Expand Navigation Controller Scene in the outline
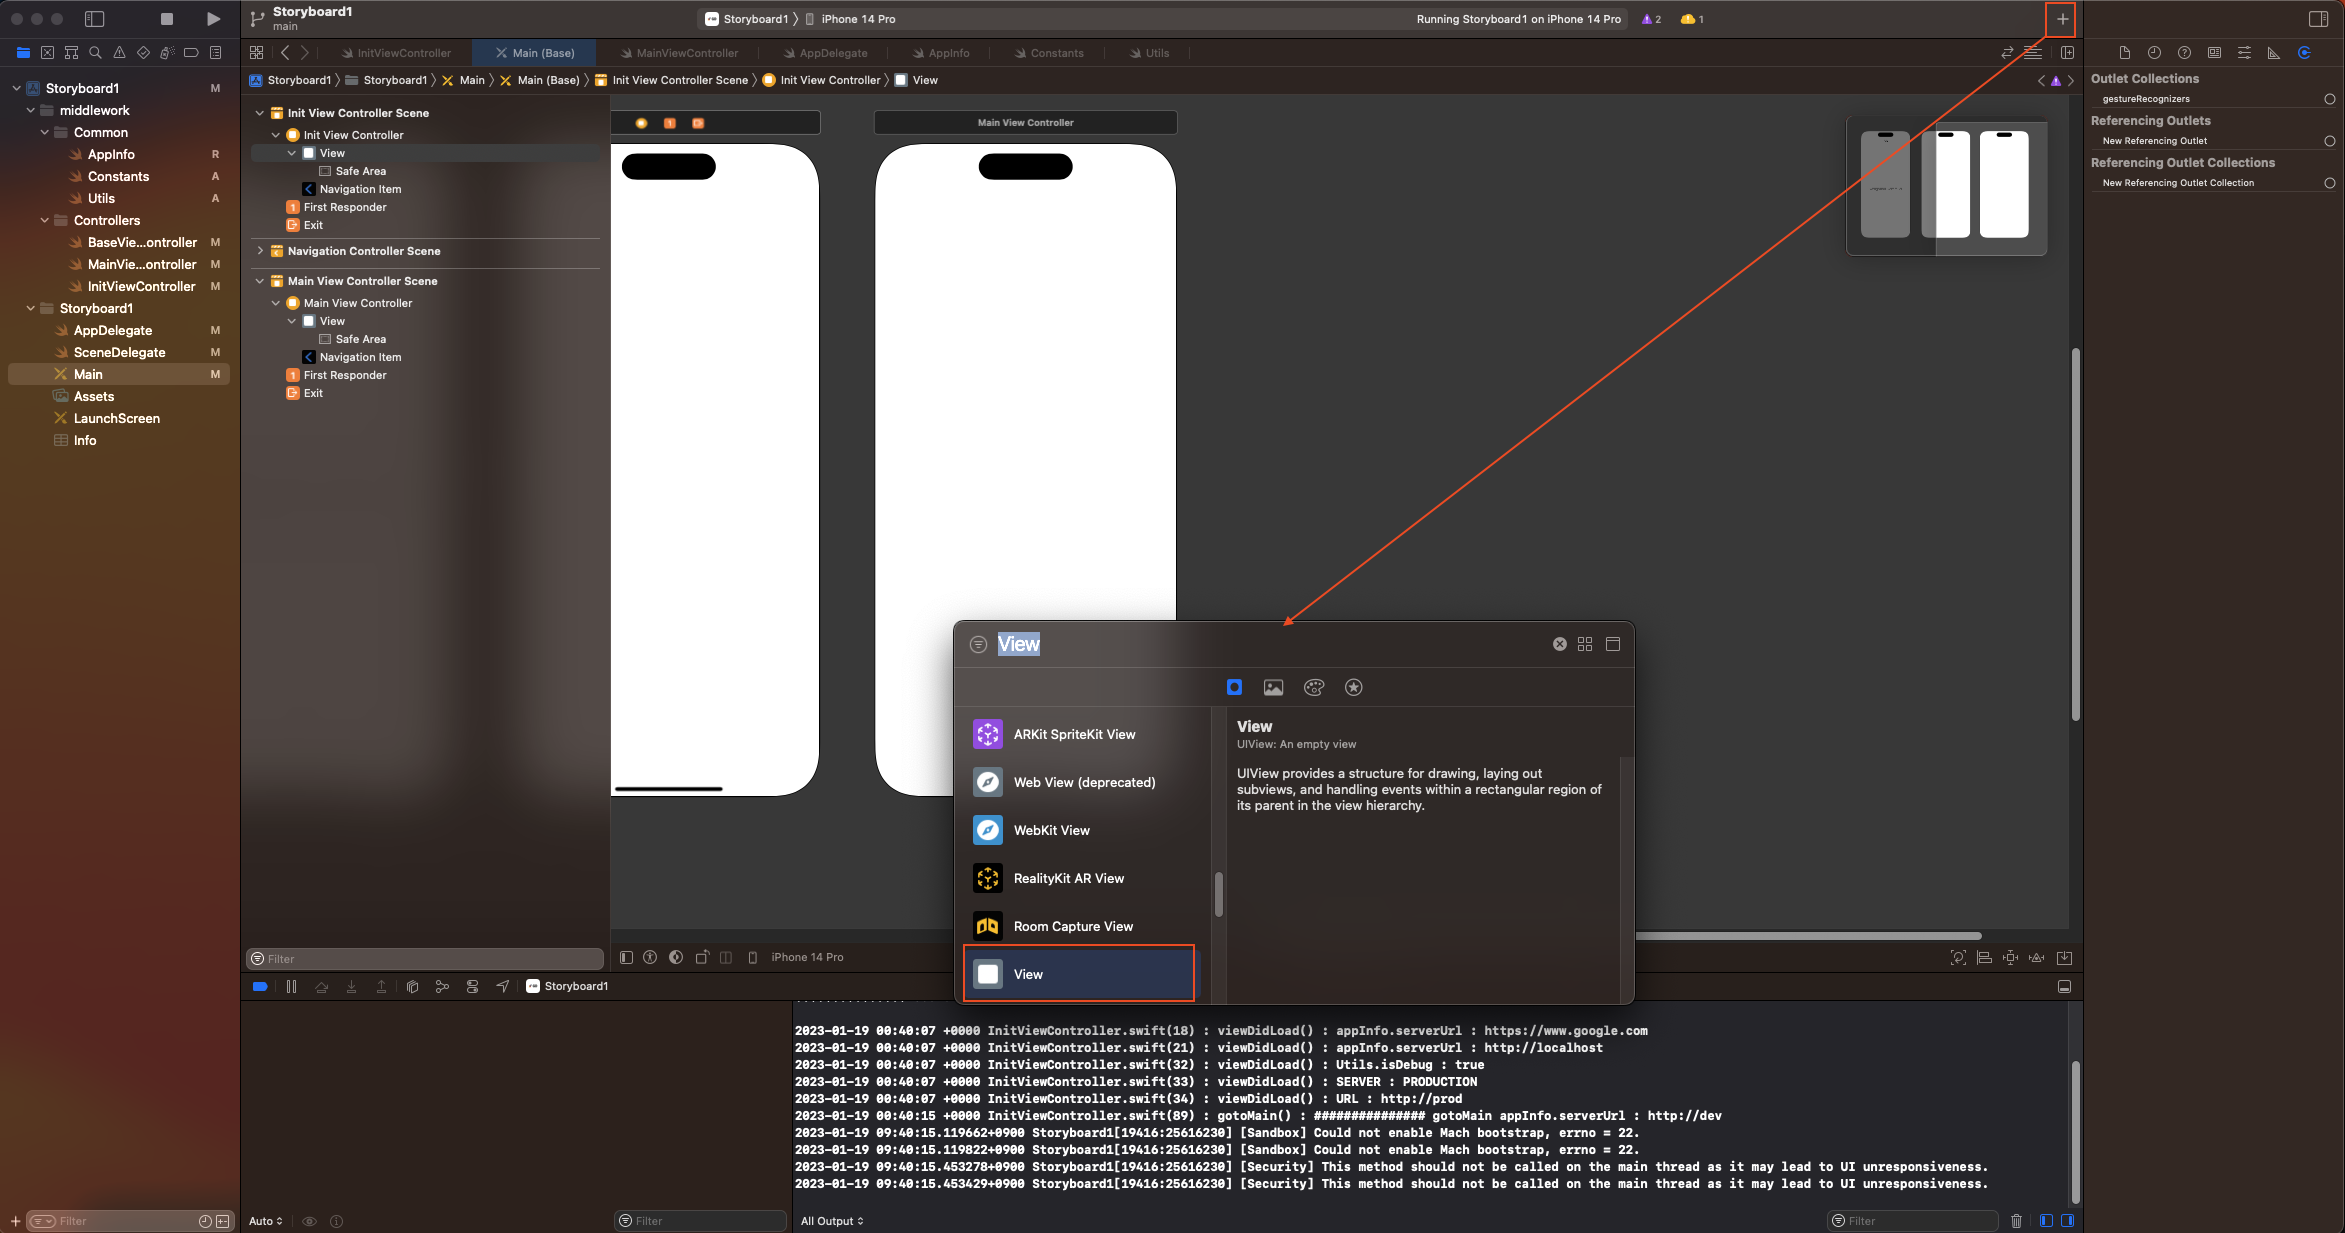The image size is (2345, 1233). 260,251
